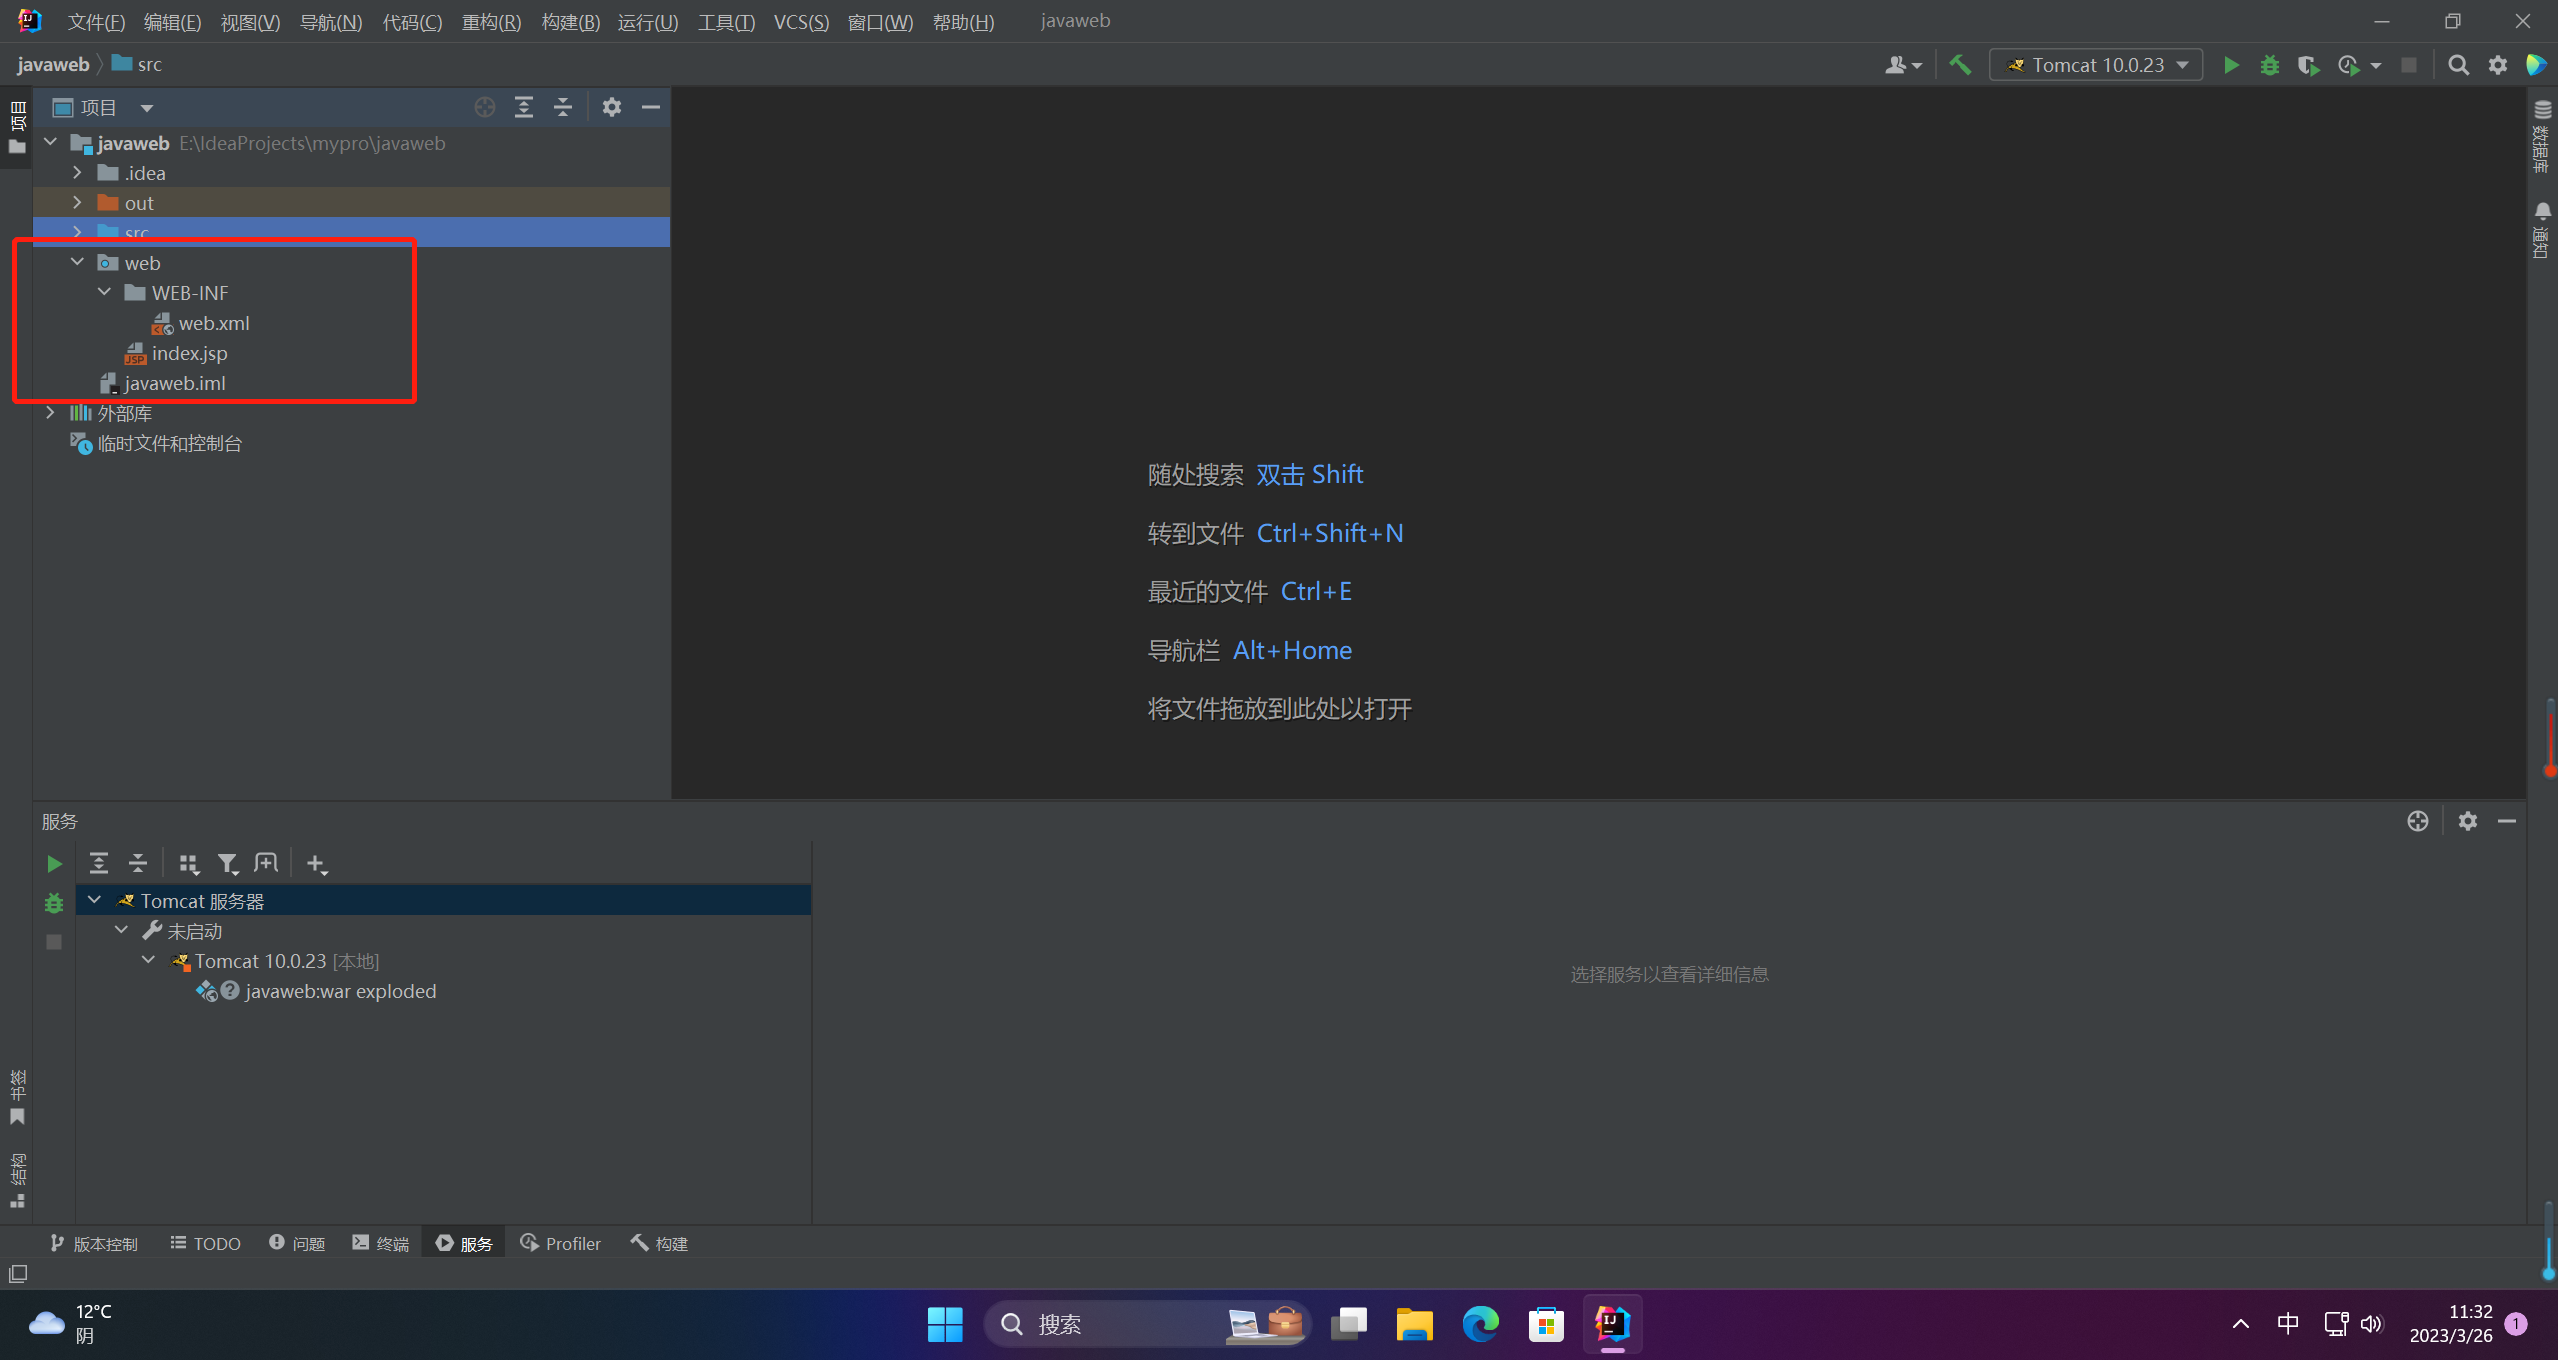Toggle the Profiler tool window tab

pyautogui.click(x=561, y=1243)
